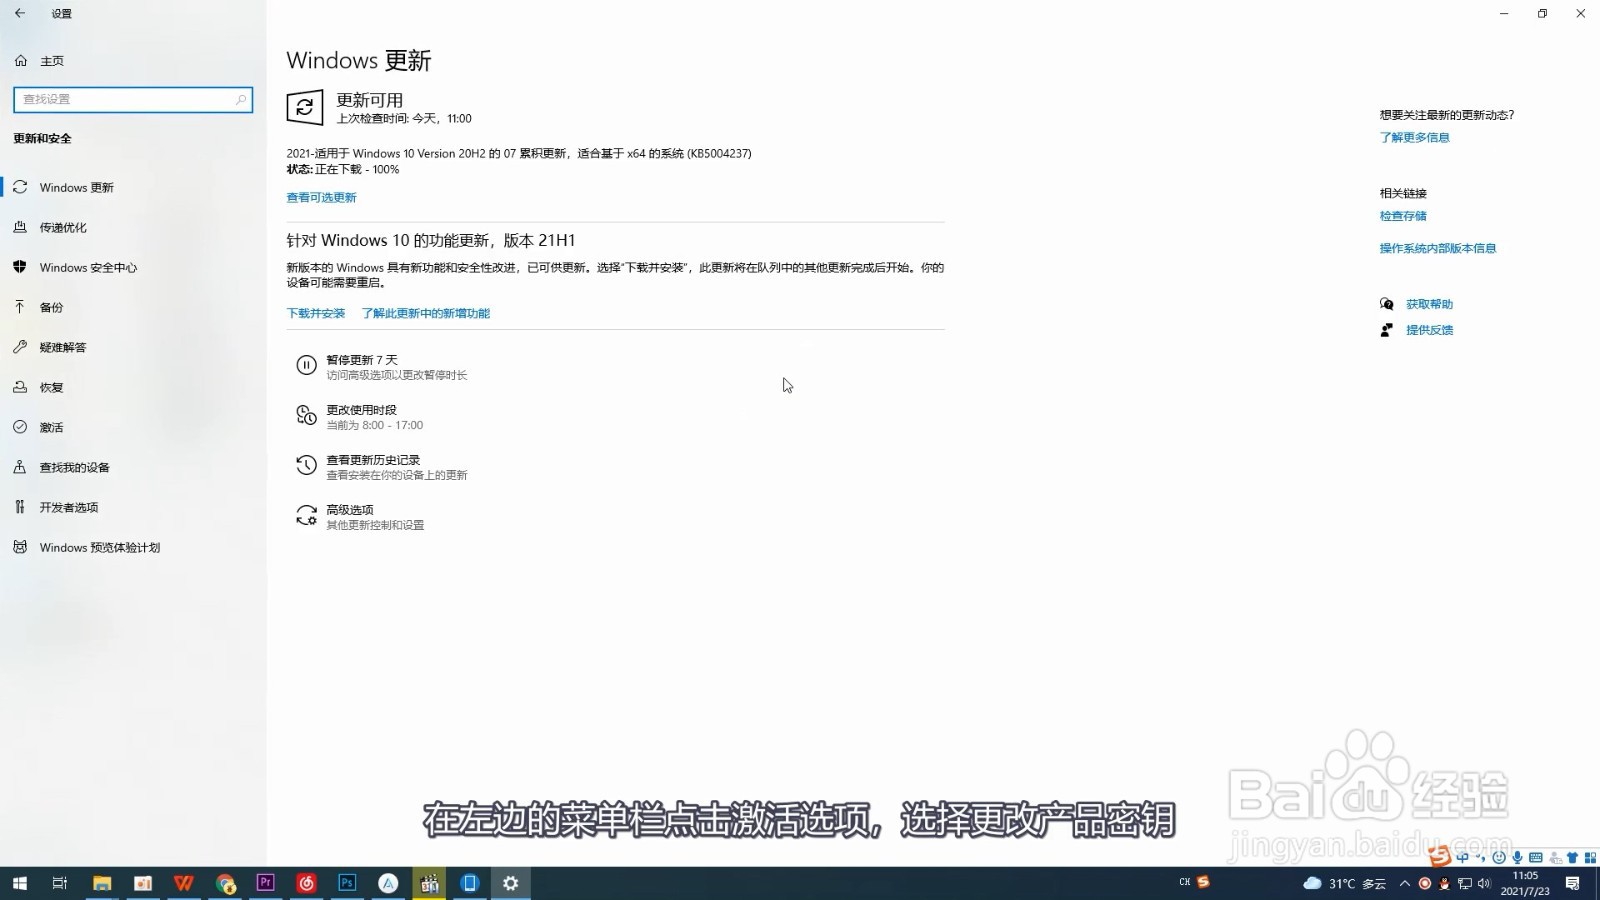
Task: Click 操作系统内部版本信息 link
Action: (x=1438, y=248)
